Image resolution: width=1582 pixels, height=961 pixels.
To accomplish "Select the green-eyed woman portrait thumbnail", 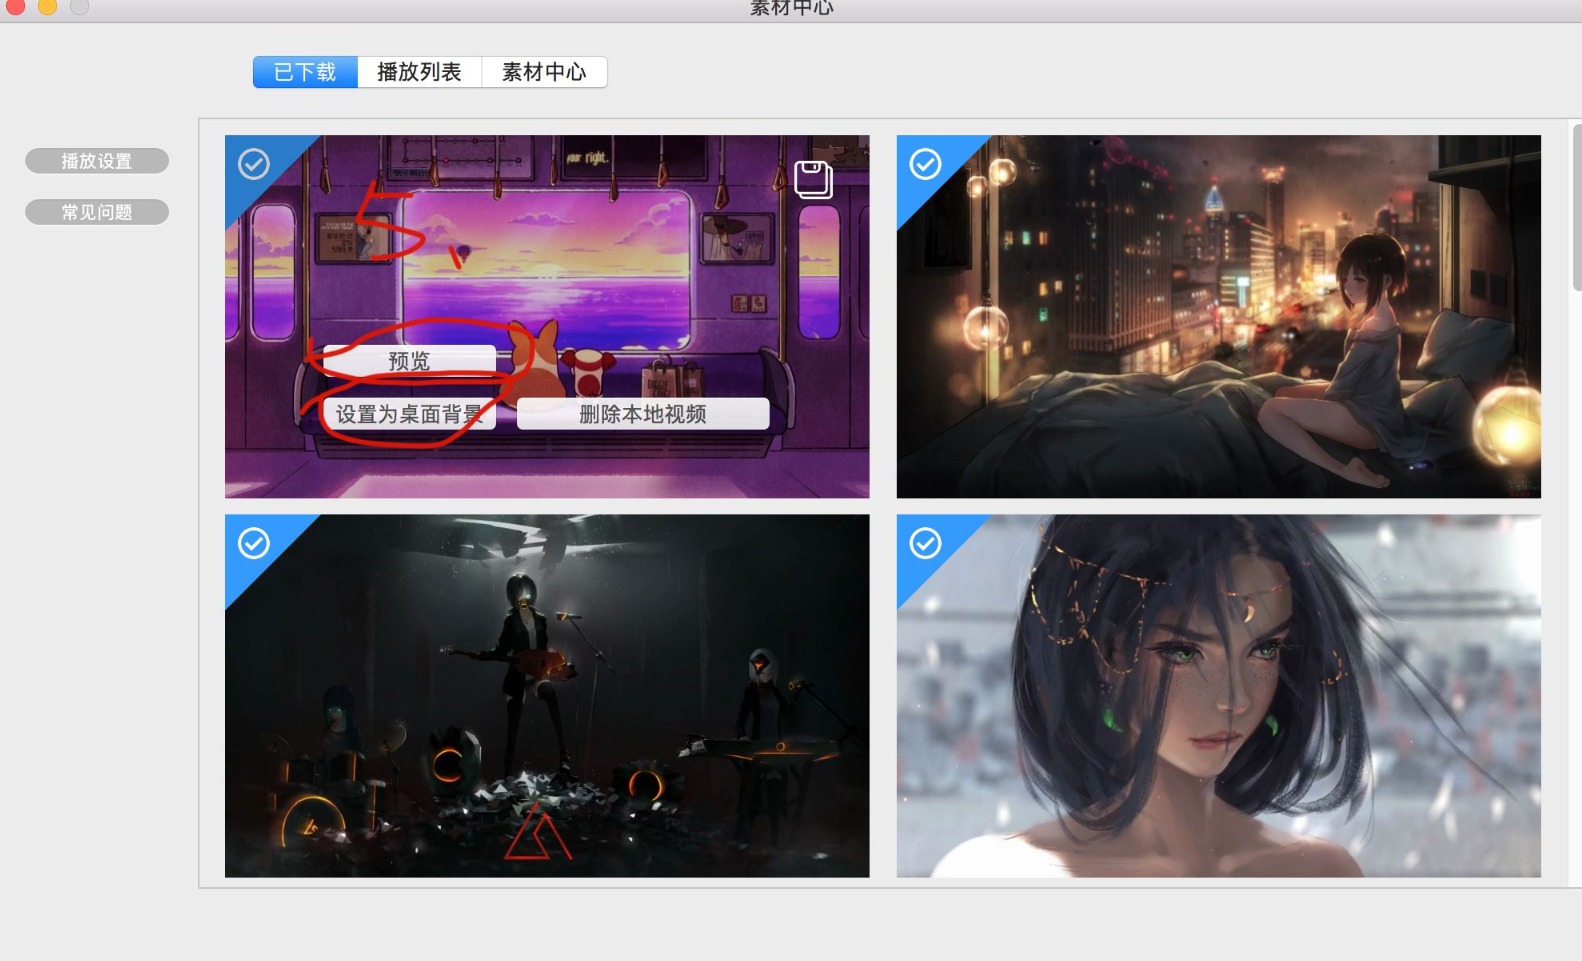I will pos(1218,696).
